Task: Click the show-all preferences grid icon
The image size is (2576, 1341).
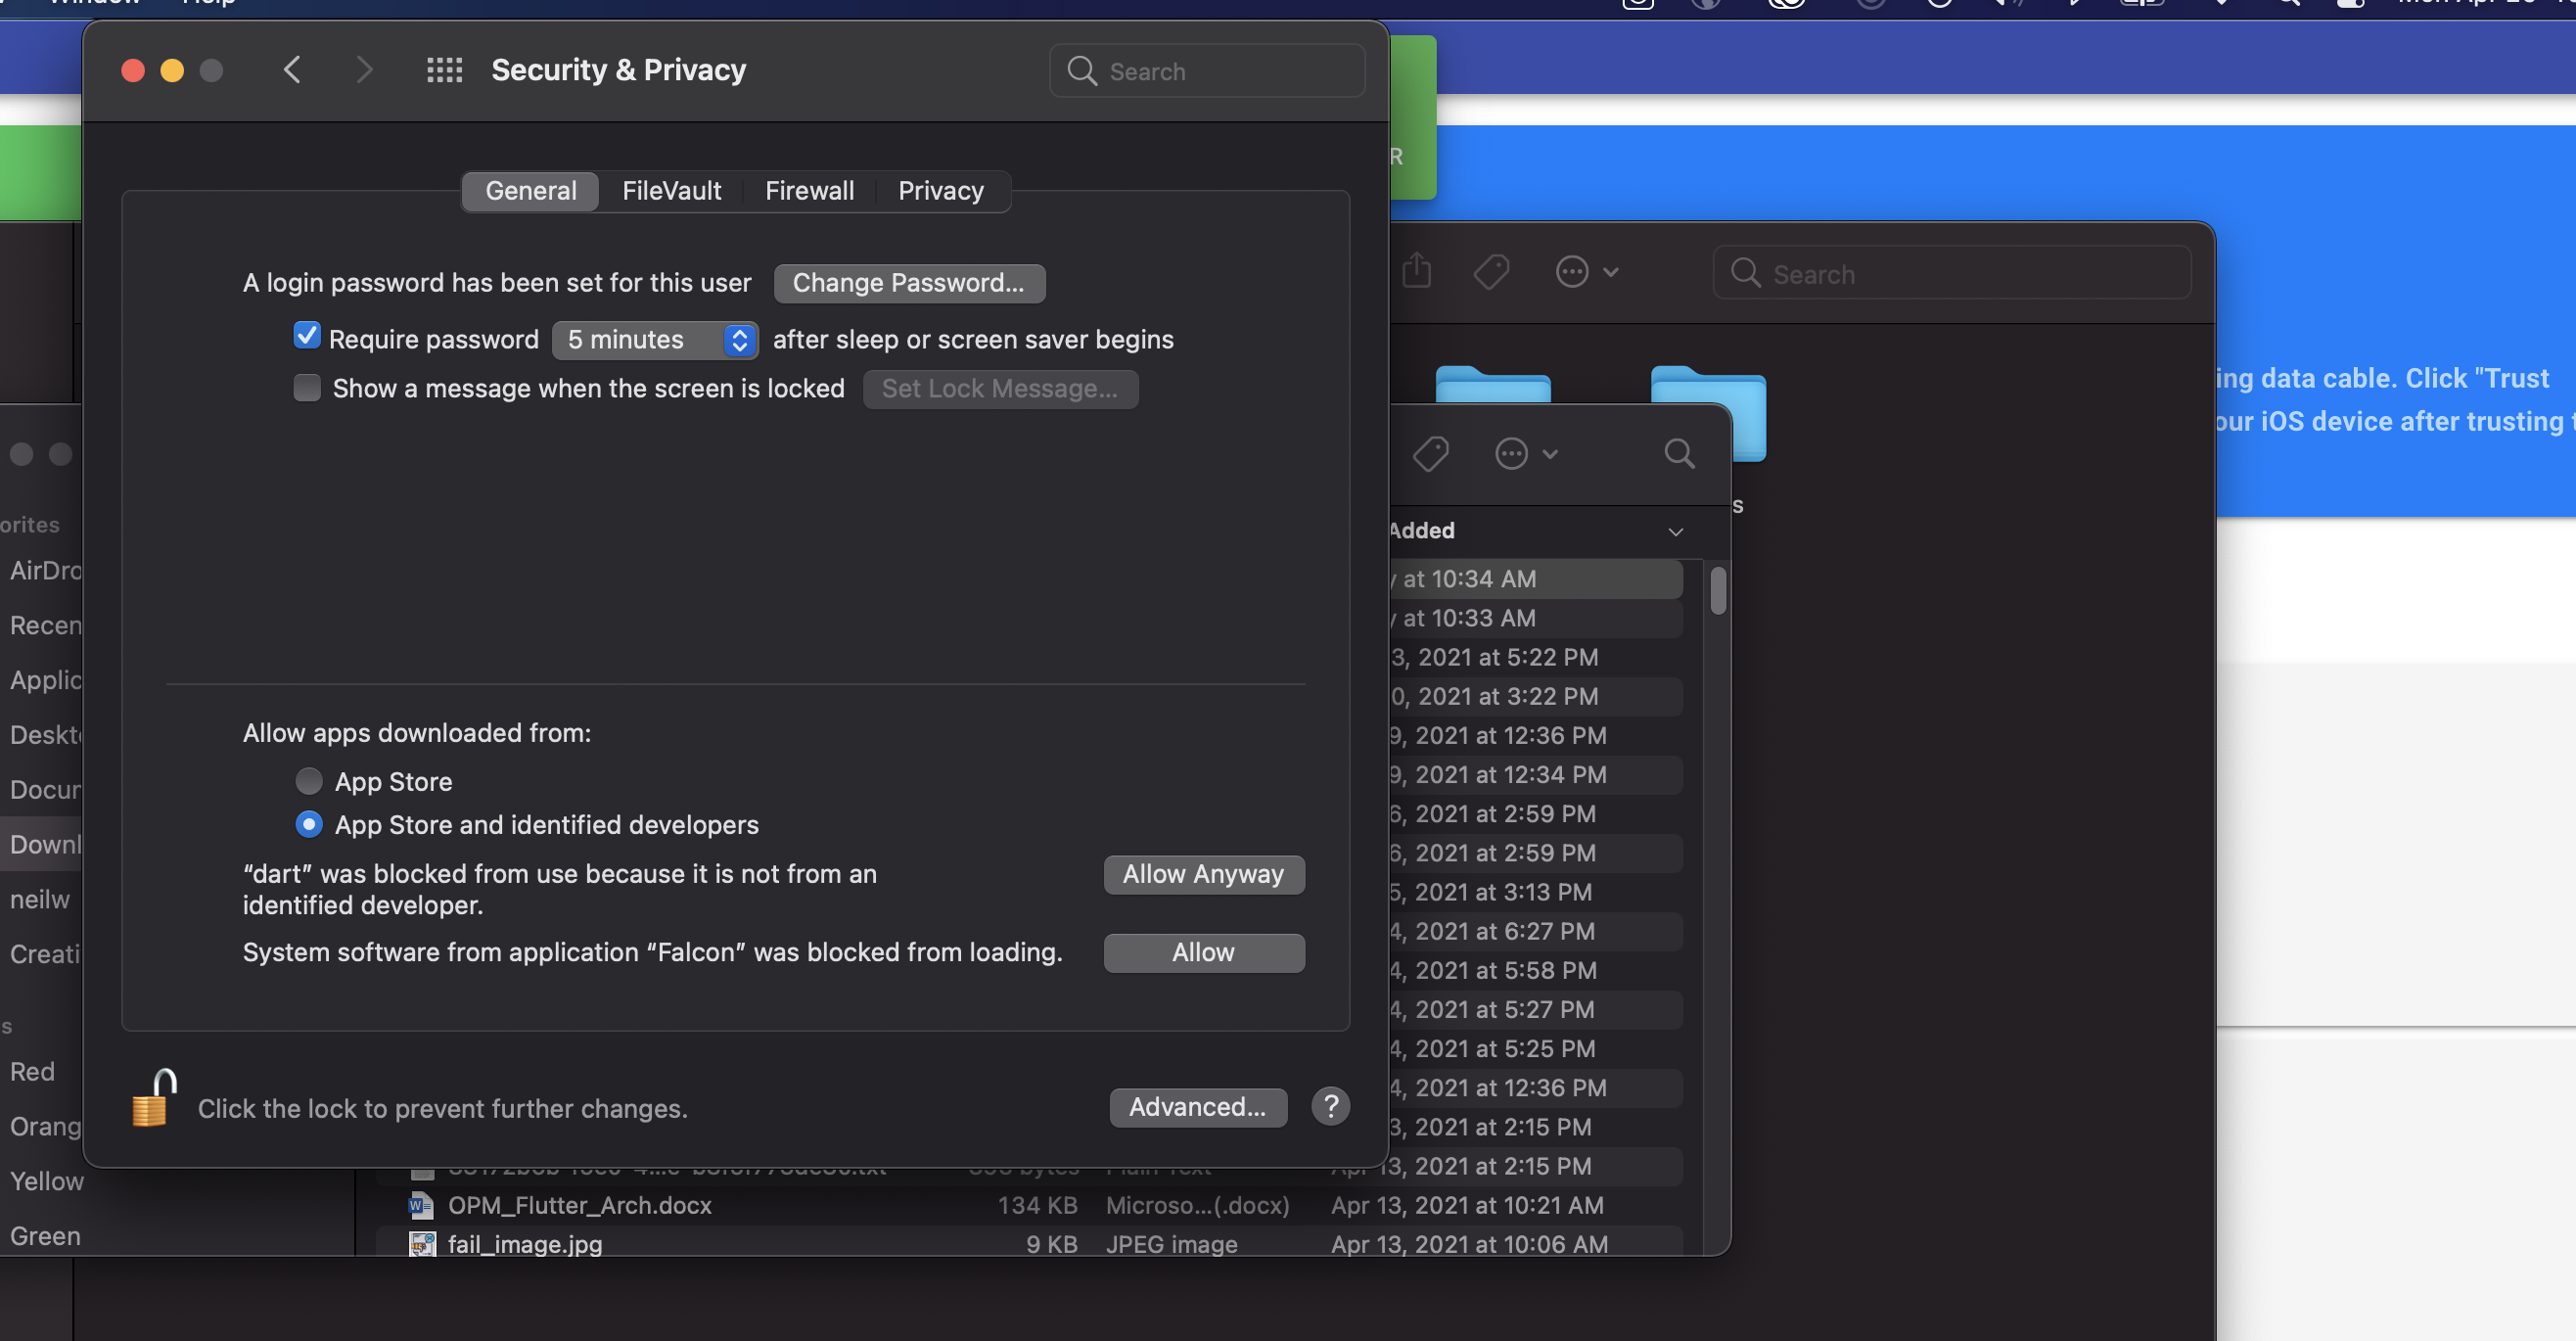Action: (444, 70)
